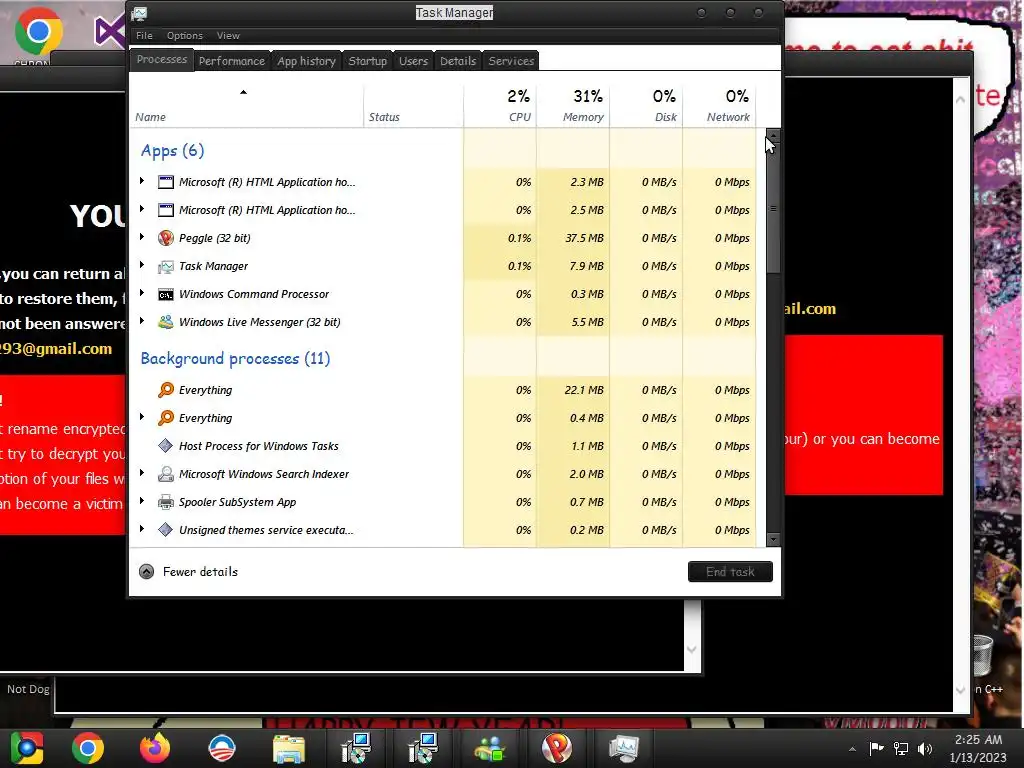Sort by the Status column header
Image resolution: width=1024 pixels, height=768 pixels.
coord(413,106)
